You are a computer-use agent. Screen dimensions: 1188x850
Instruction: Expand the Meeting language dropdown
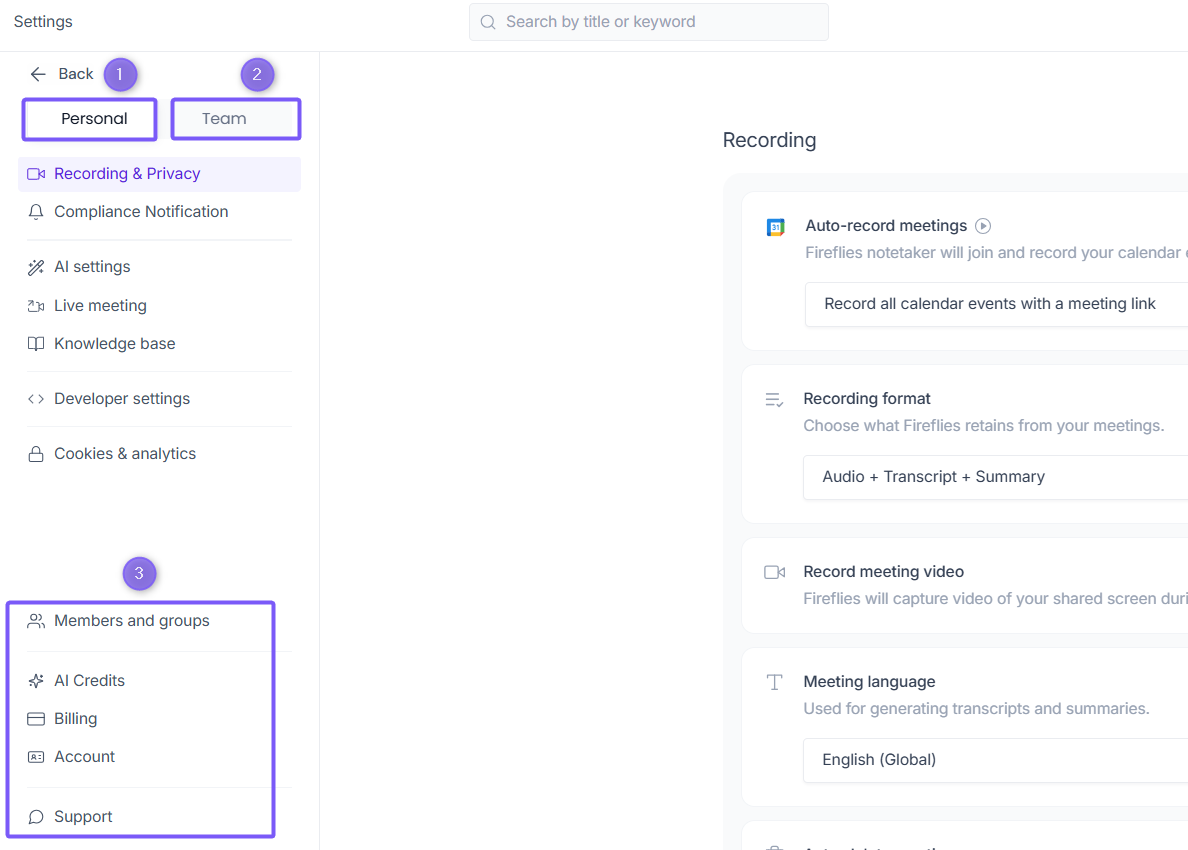click(996, 760)
